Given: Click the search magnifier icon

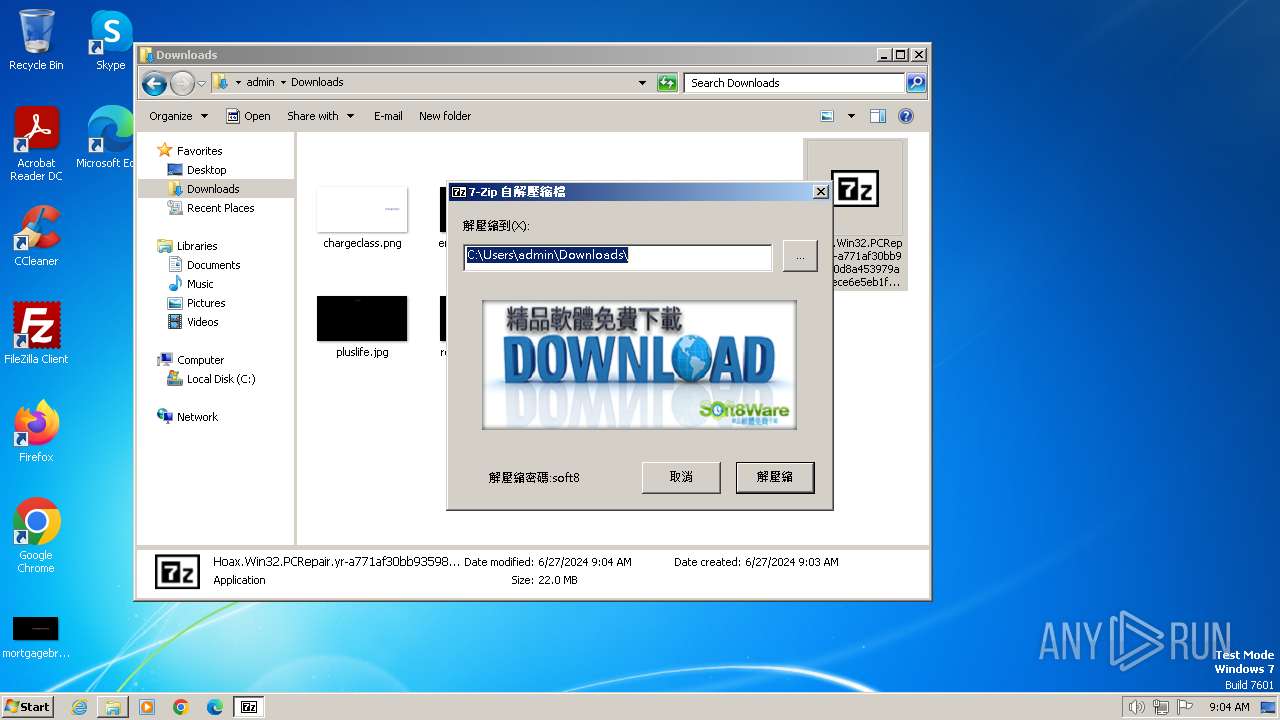Looking at the screenshot, I should (x=916, y=83).
